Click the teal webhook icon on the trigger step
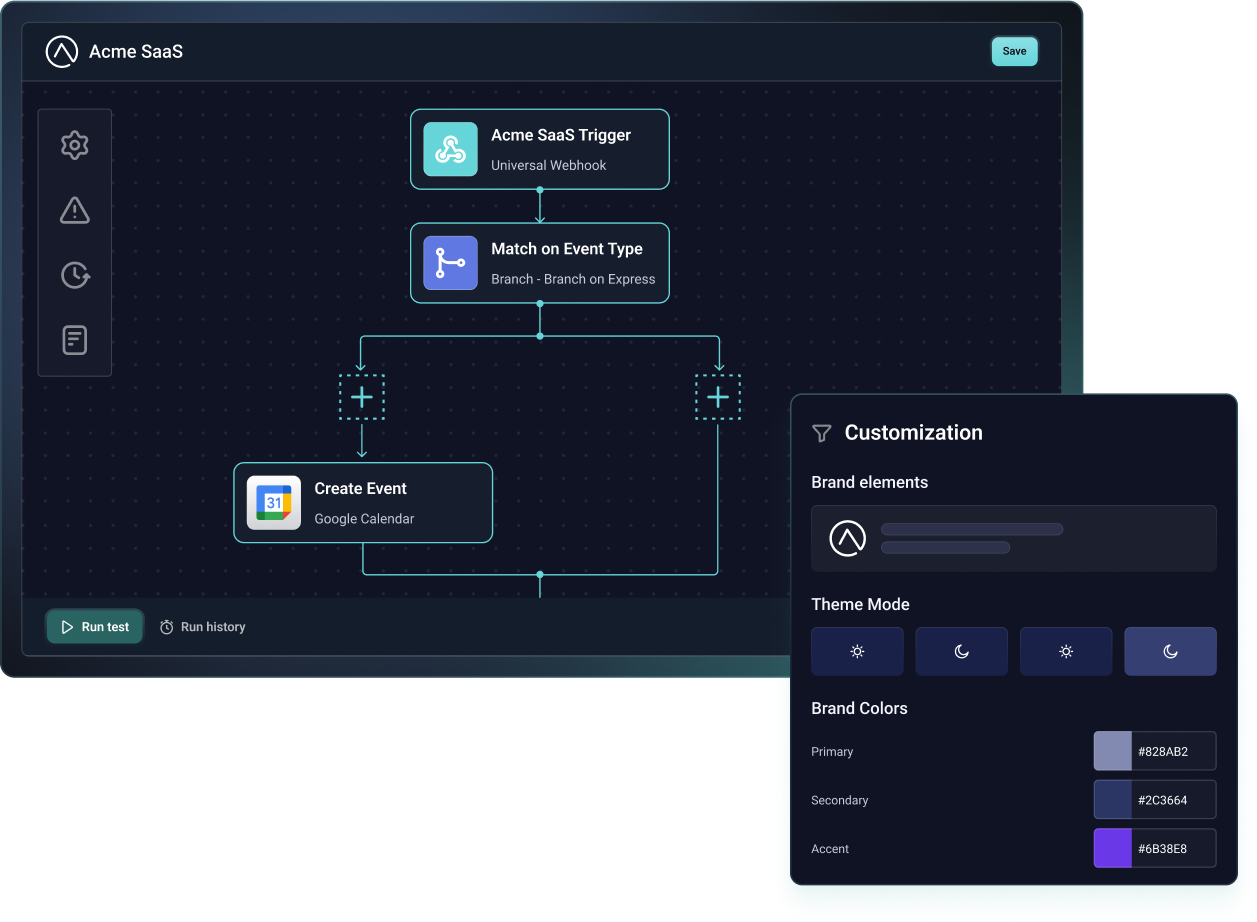This screenshot has width=1257, height=922. click(450, 149)
